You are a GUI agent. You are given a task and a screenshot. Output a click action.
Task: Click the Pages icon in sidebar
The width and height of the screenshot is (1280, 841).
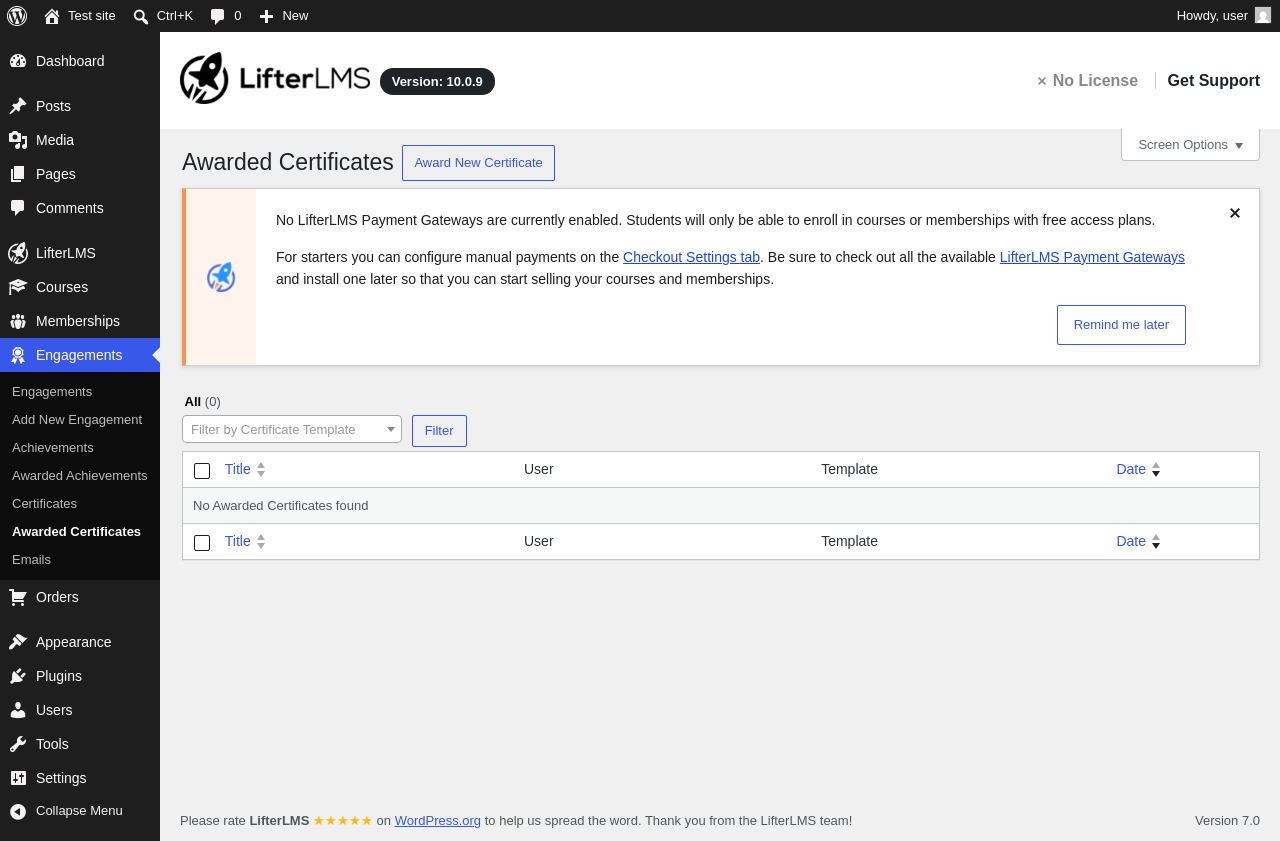18,174
